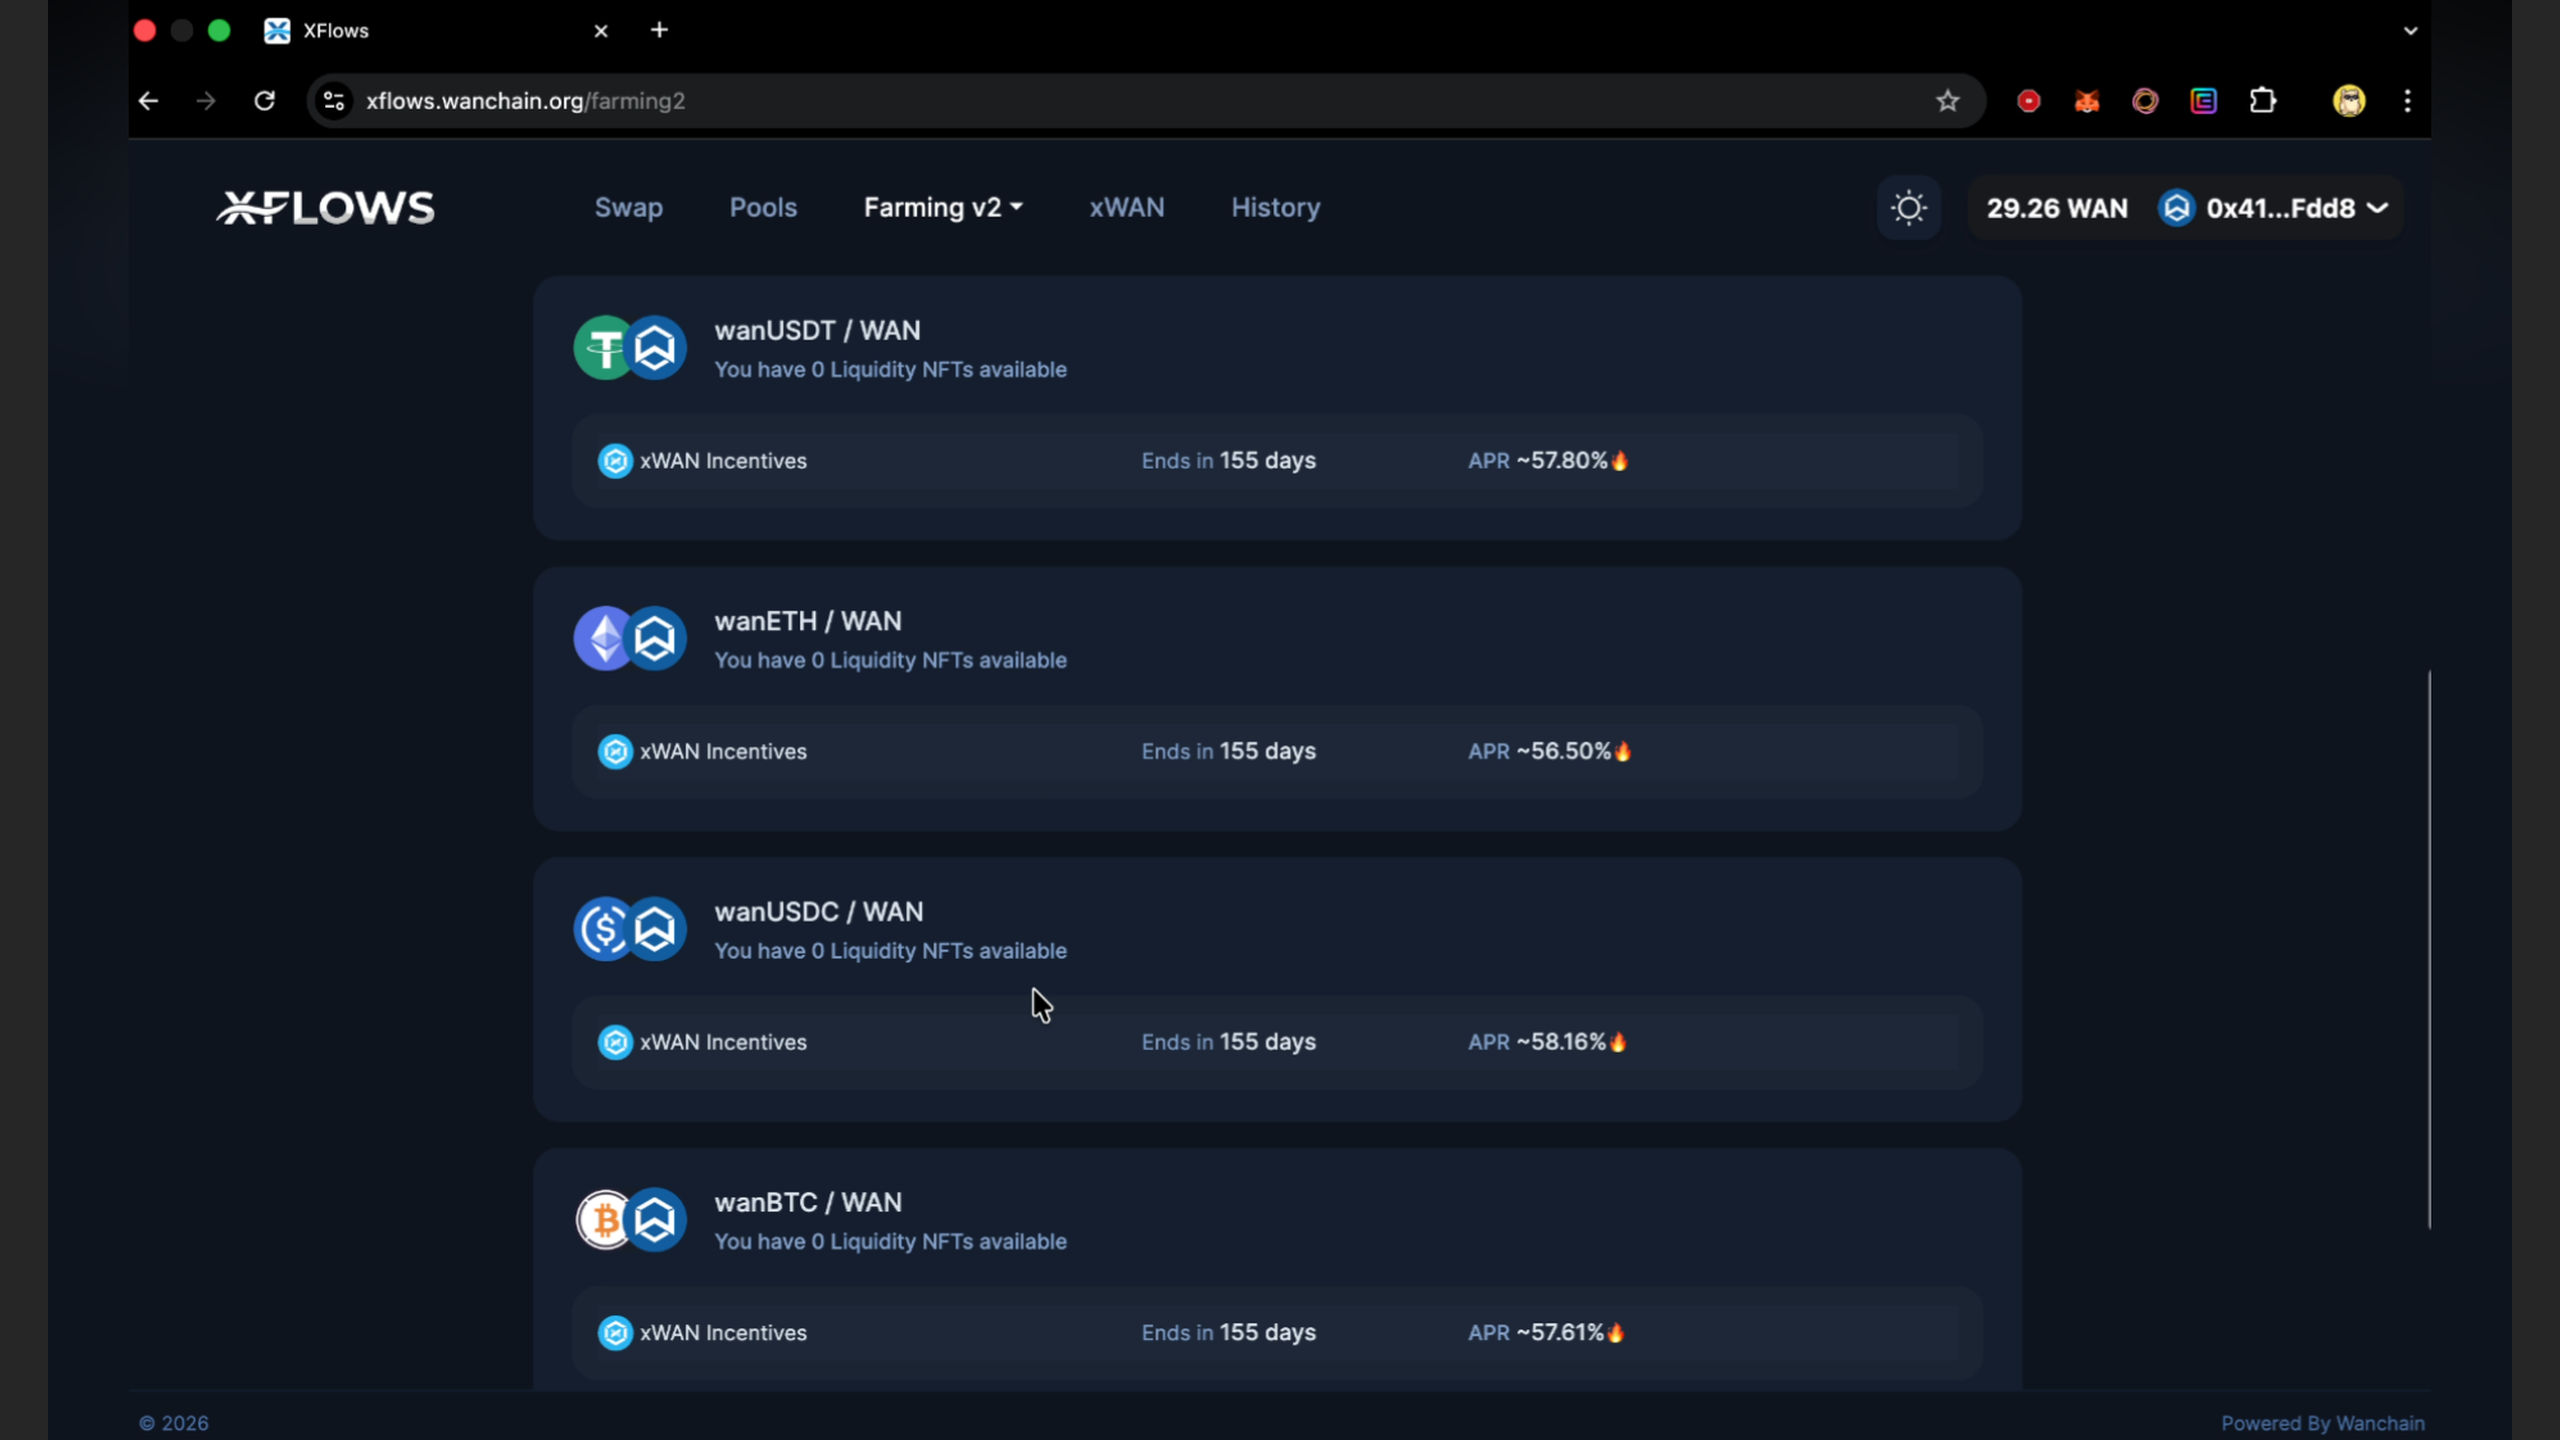The width and height of the screenshot is (2560, 1440).
Task: Open the History page
Action: (1275, 207)
